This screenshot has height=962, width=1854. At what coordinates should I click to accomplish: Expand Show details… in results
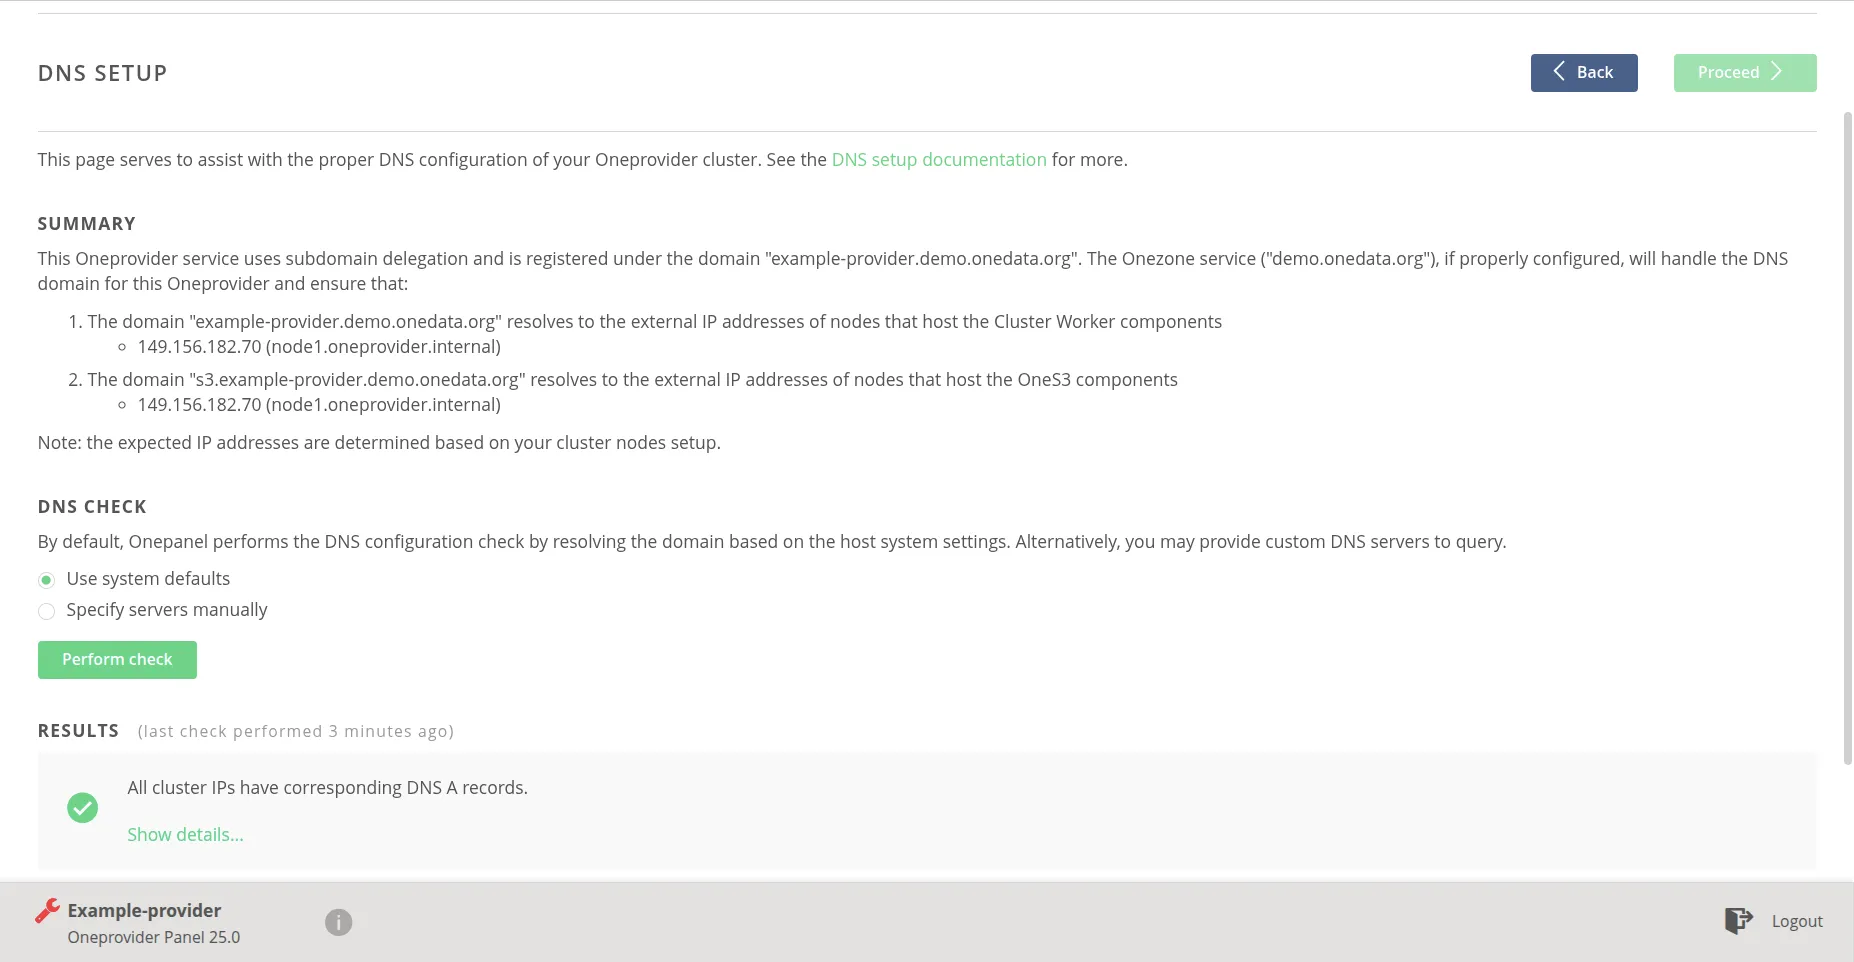[185, 835]
